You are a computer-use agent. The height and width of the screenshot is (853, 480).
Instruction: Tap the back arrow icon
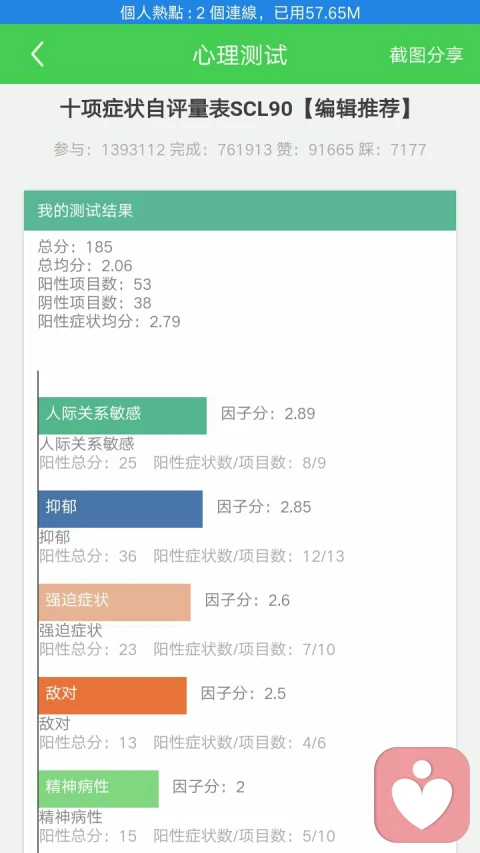(x=37, y=54)
